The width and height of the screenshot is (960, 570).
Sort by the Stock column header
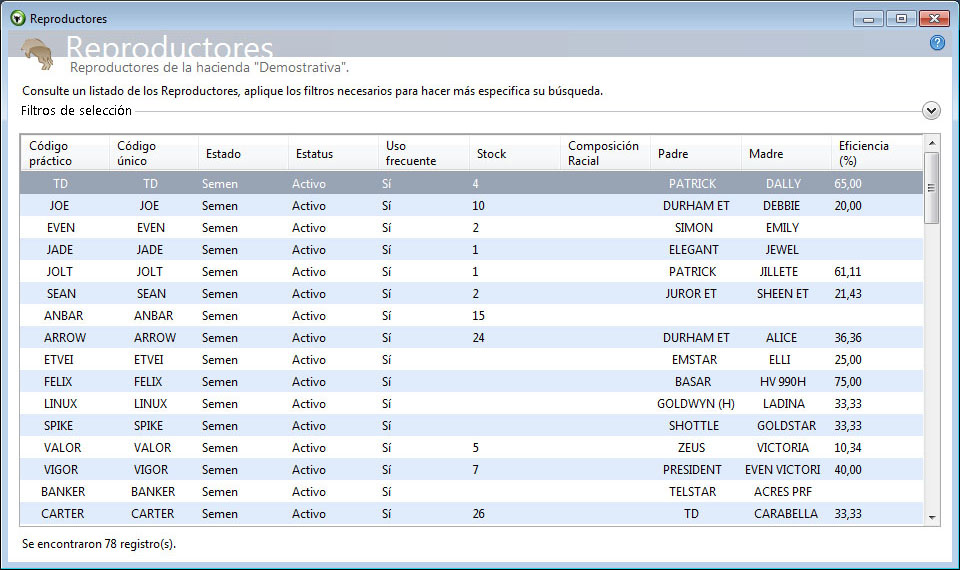click(x=514, y=153)
